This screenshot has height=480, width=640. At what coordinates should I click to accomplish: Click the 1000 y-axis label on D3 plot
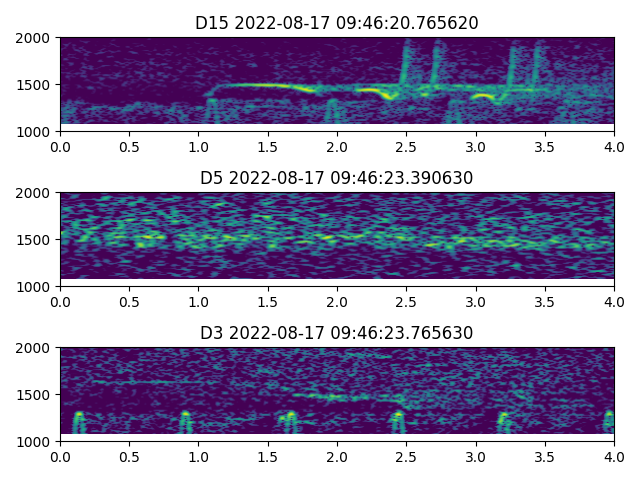point(36,441)
